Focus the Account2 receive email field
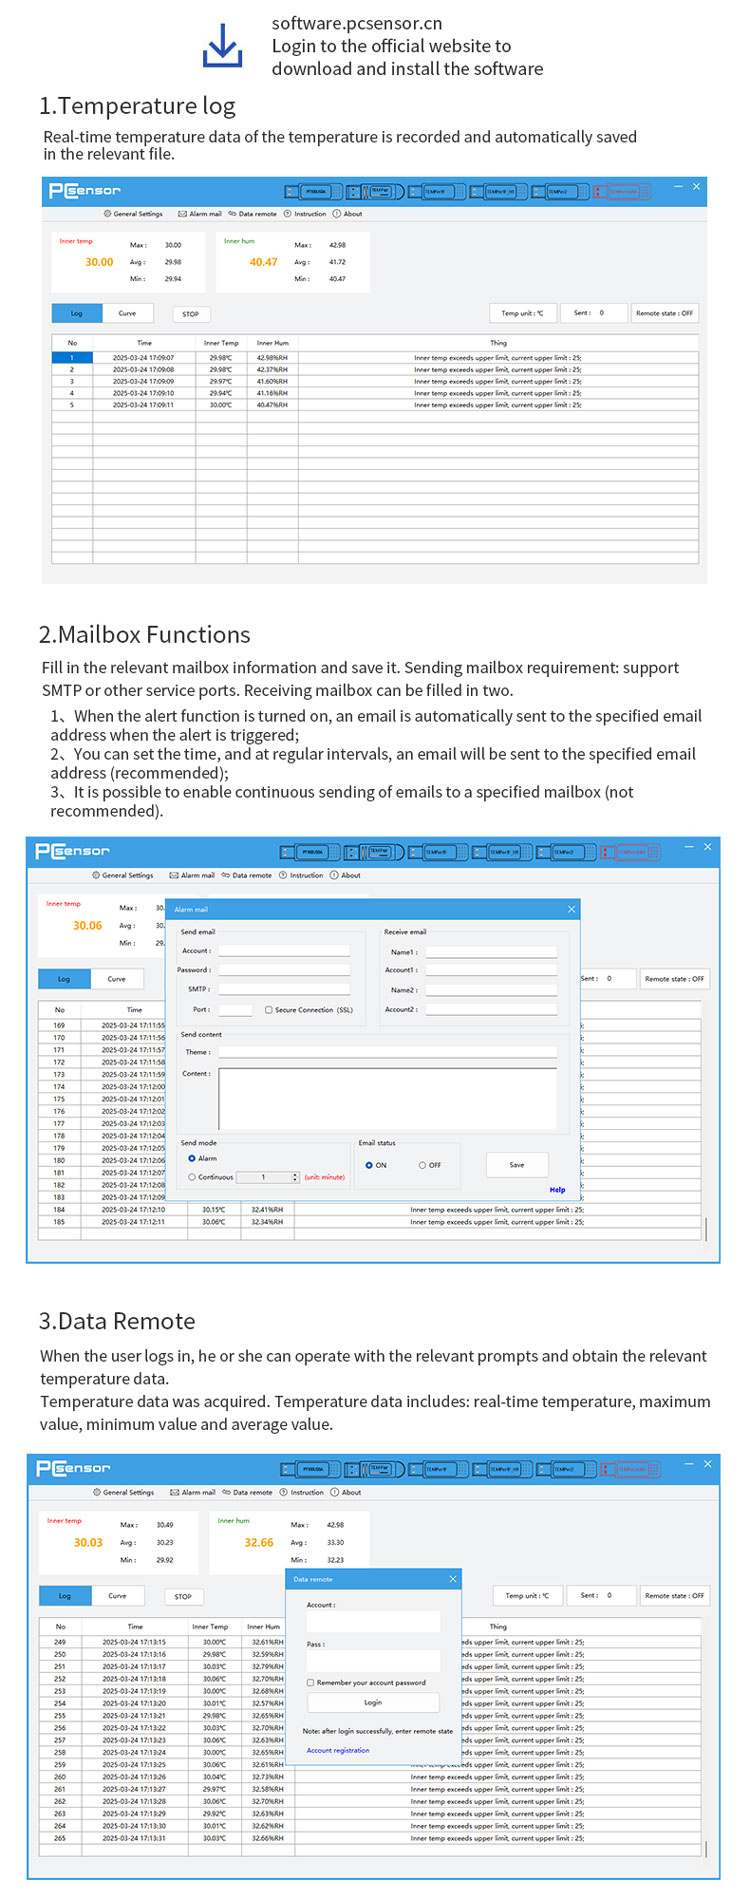 pyautogui.click(x=491, y=1009)
